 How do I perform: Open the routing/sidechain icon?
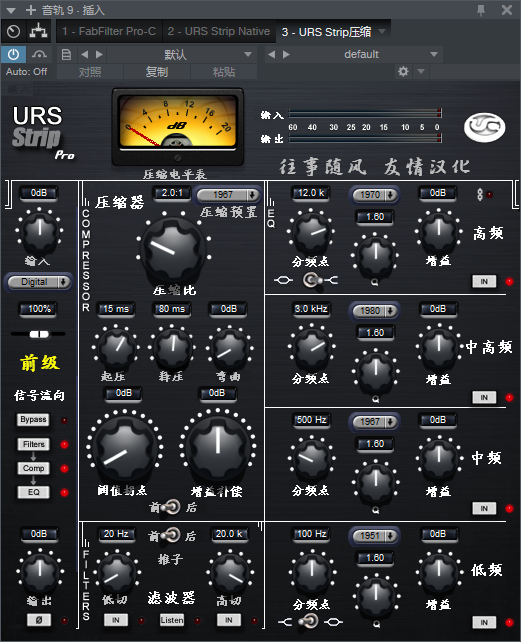[38, 31]
